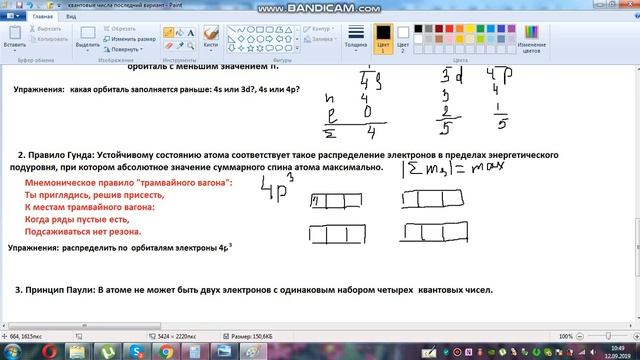This screenshot has height=360, width=640.
Task: Click the Вырезать cut button
Action: pos(46,29)
